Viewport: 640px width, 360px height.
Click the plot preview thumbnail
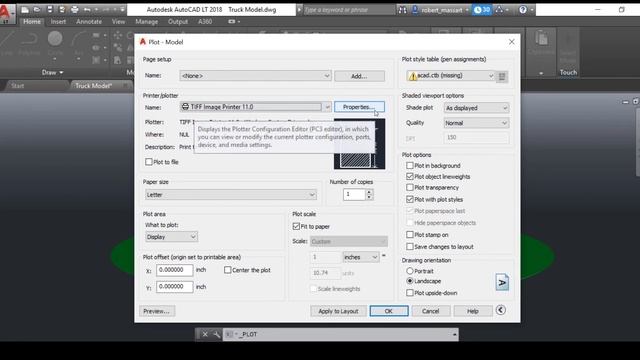pos(359,144)
